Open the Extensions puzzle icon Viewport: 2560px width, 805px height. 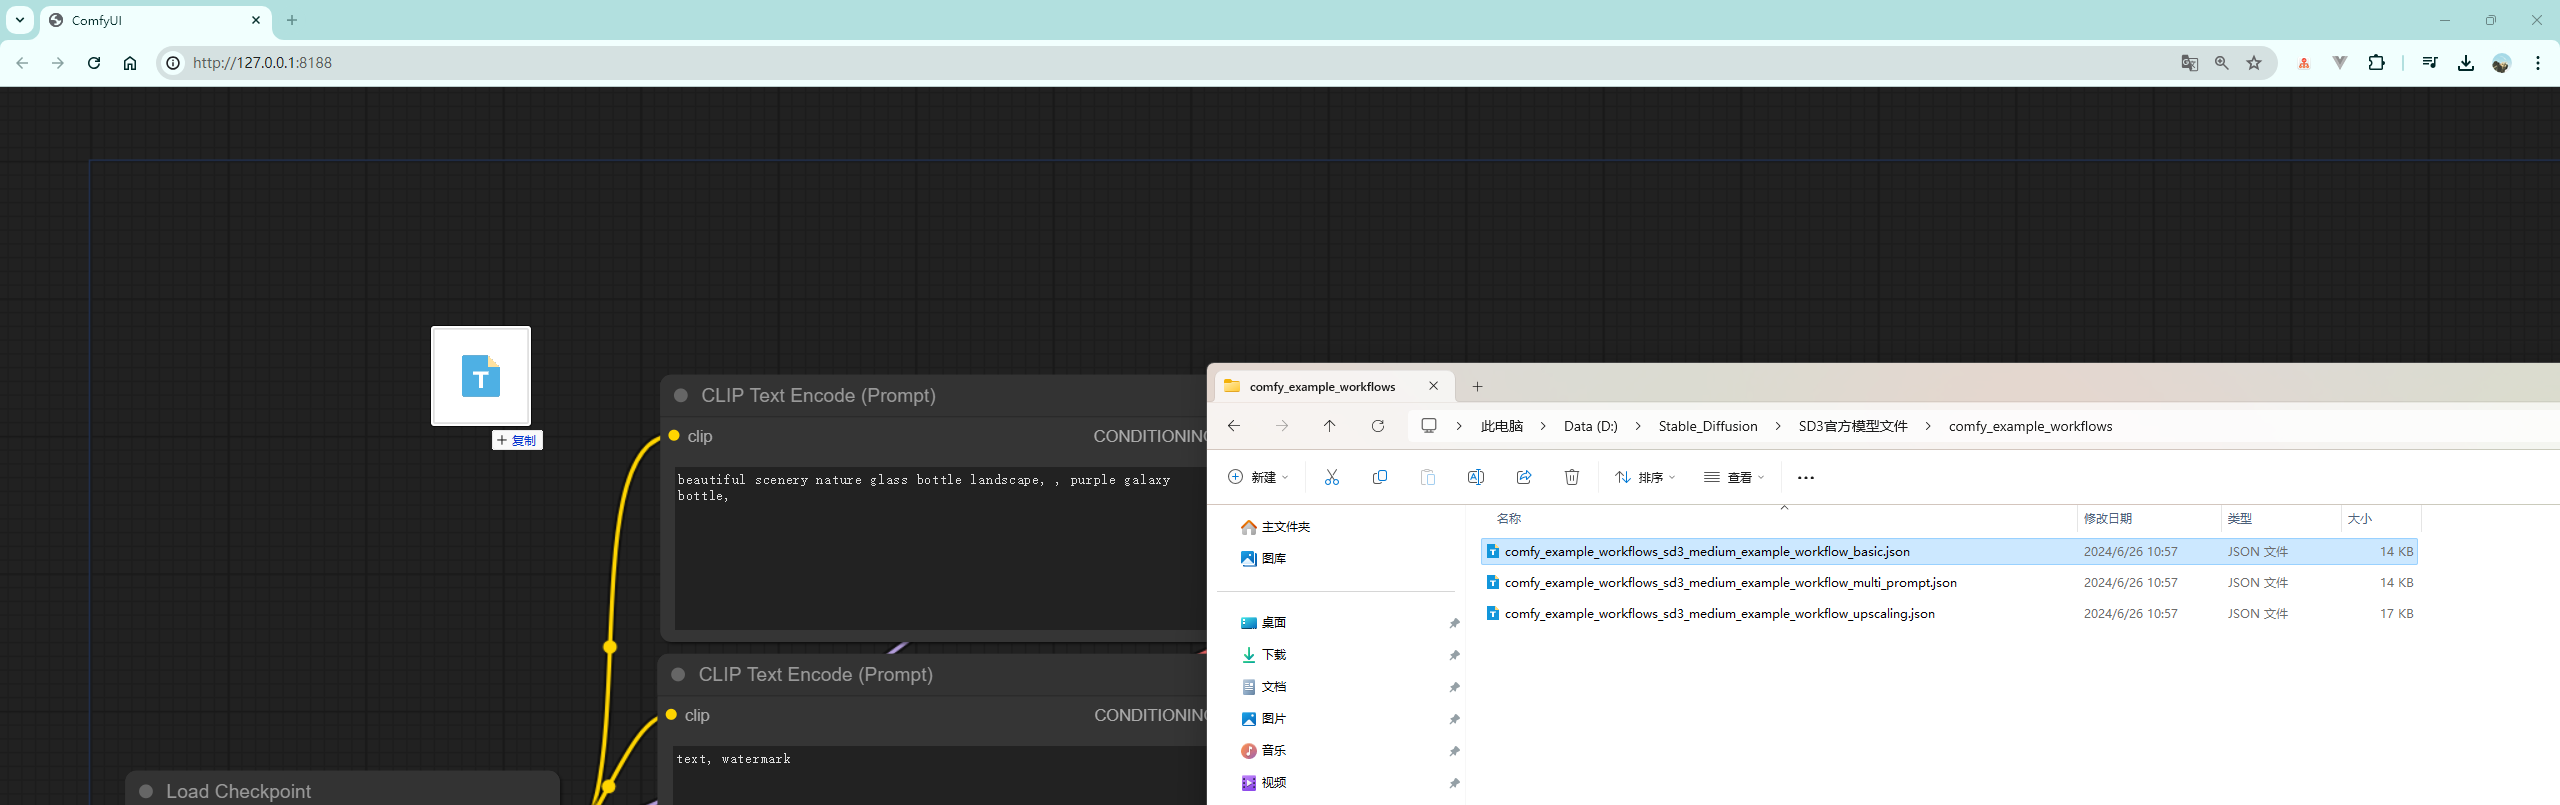click(x=2377, y=63)
